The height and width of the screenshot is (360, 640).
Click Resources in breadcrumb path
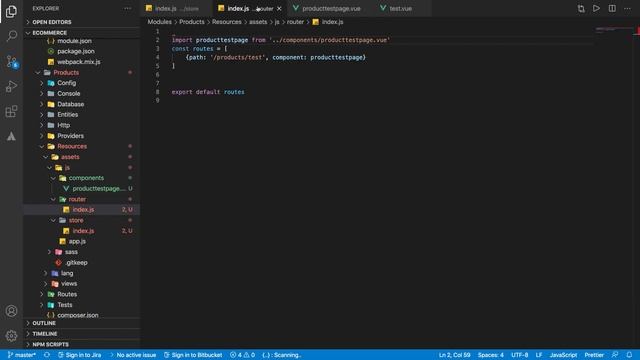(227, 22)
